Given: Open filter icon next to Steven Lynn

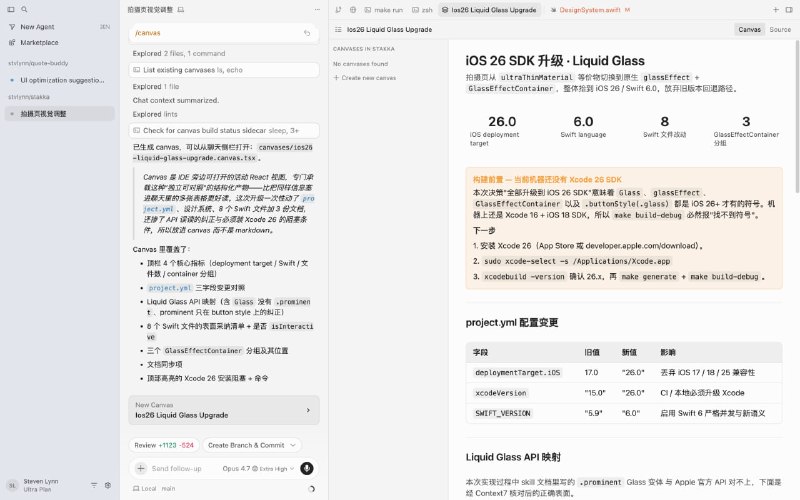Looking at the screenshot, I should point(94,485).
